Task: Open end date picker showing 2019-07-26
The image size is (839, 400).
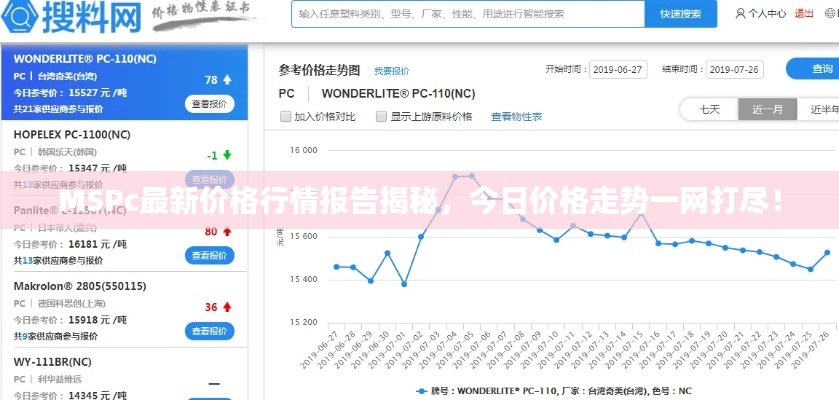Action: point(733,70)
